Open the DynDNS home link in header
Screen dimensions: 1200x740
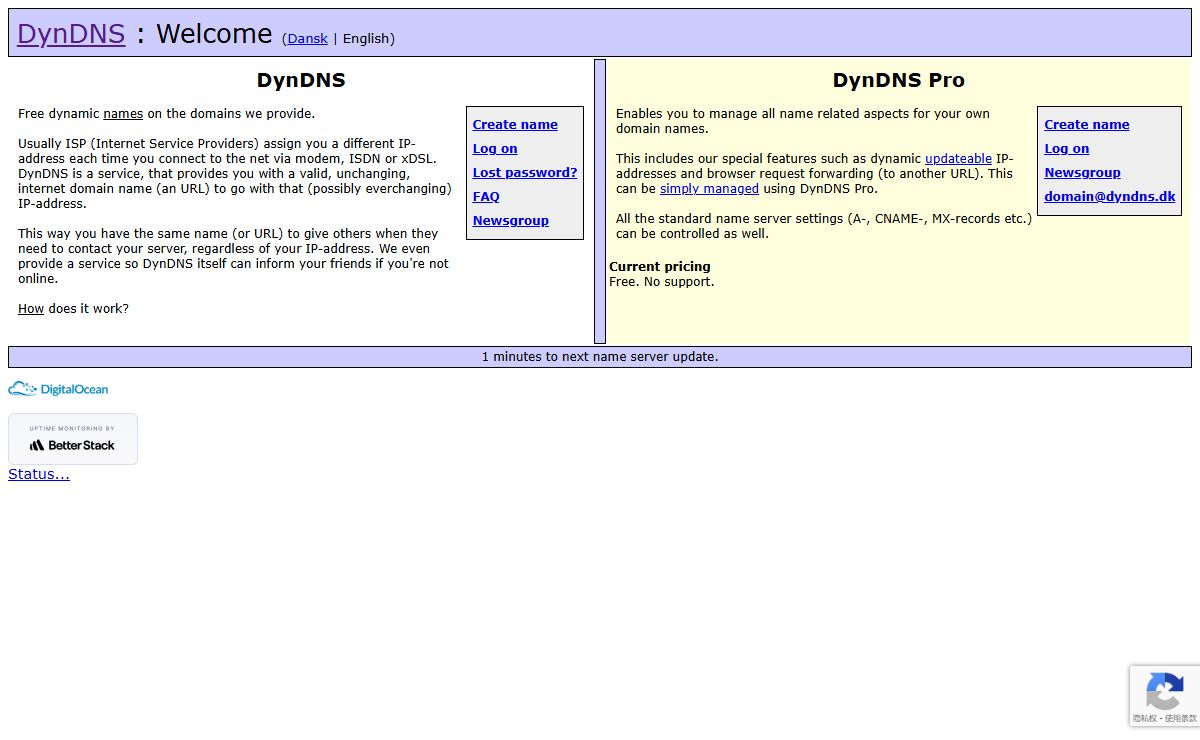point(71,33)
